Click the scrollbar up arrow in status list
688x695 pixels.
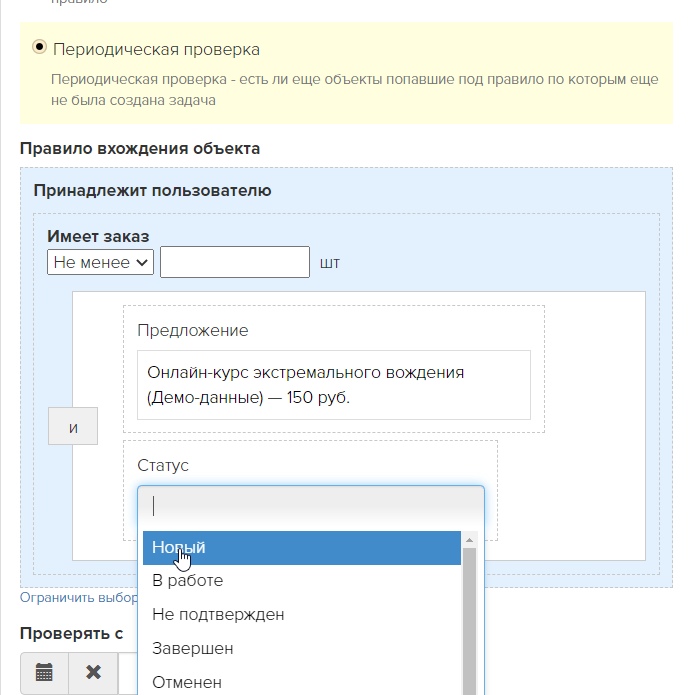pos(468,540)
